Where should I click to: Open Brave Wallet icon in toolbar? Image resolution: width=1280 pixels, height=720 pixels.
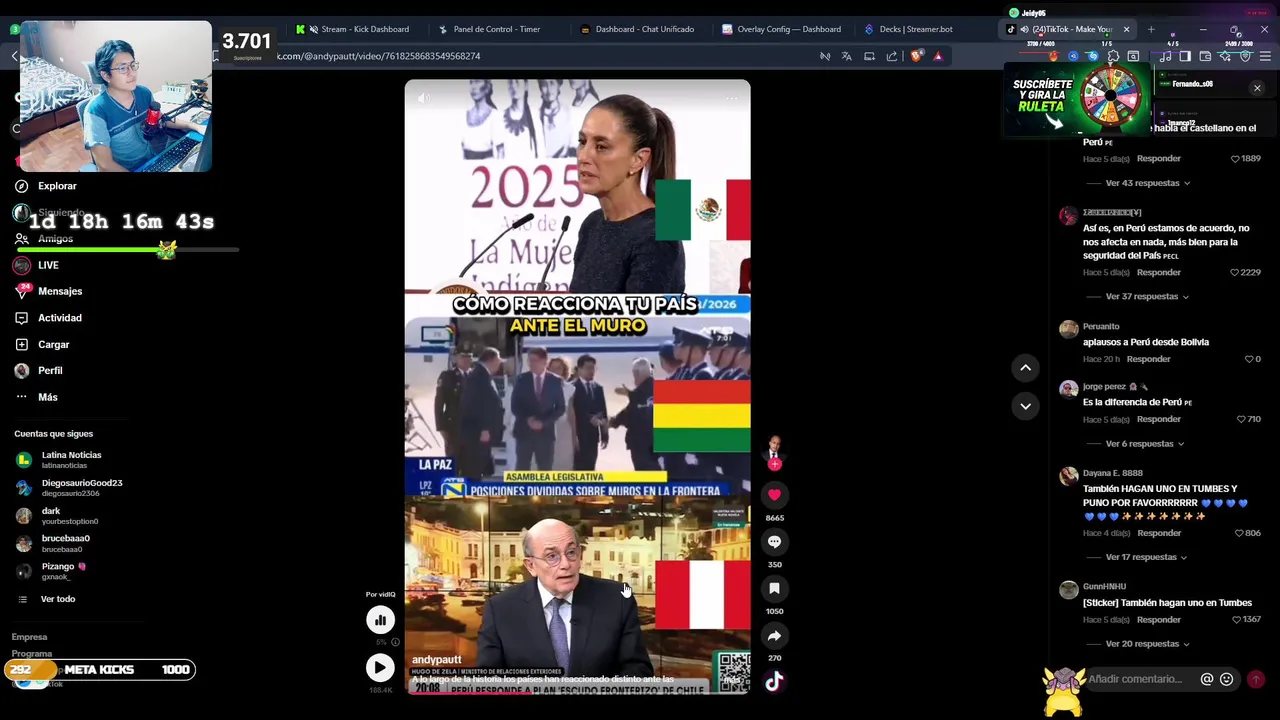click(1205, 57)
